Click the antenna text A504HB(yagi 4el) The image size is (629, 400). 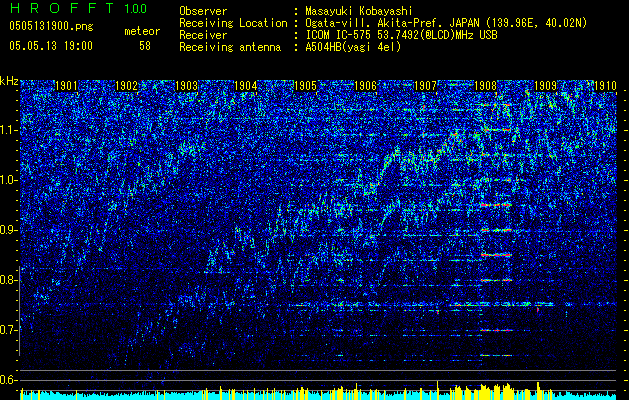pyautogui.click(x=353, y=47)
